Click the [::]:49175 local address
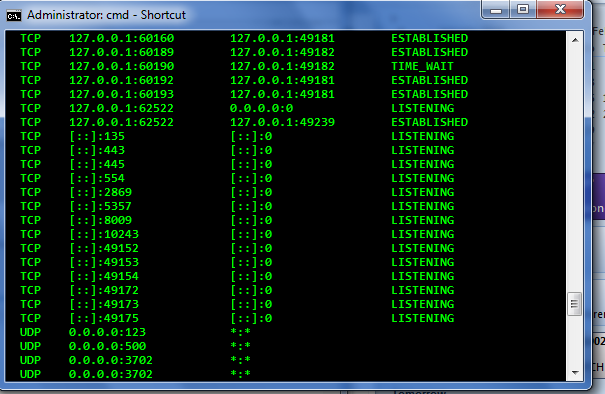The height and width of the screenshot is (394, 605). click(104, 318)
